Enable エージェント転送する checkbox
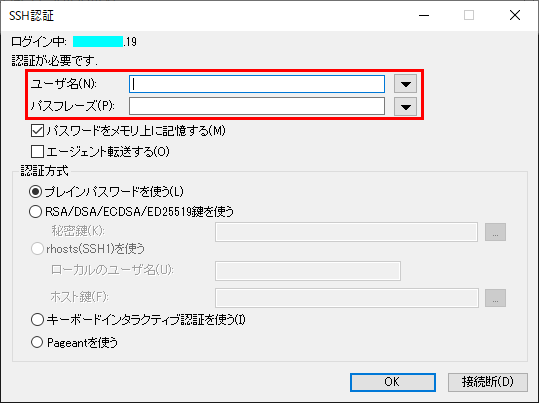This screenshot has height=403, width=539. pyautogui.click(x=37, y=152)
